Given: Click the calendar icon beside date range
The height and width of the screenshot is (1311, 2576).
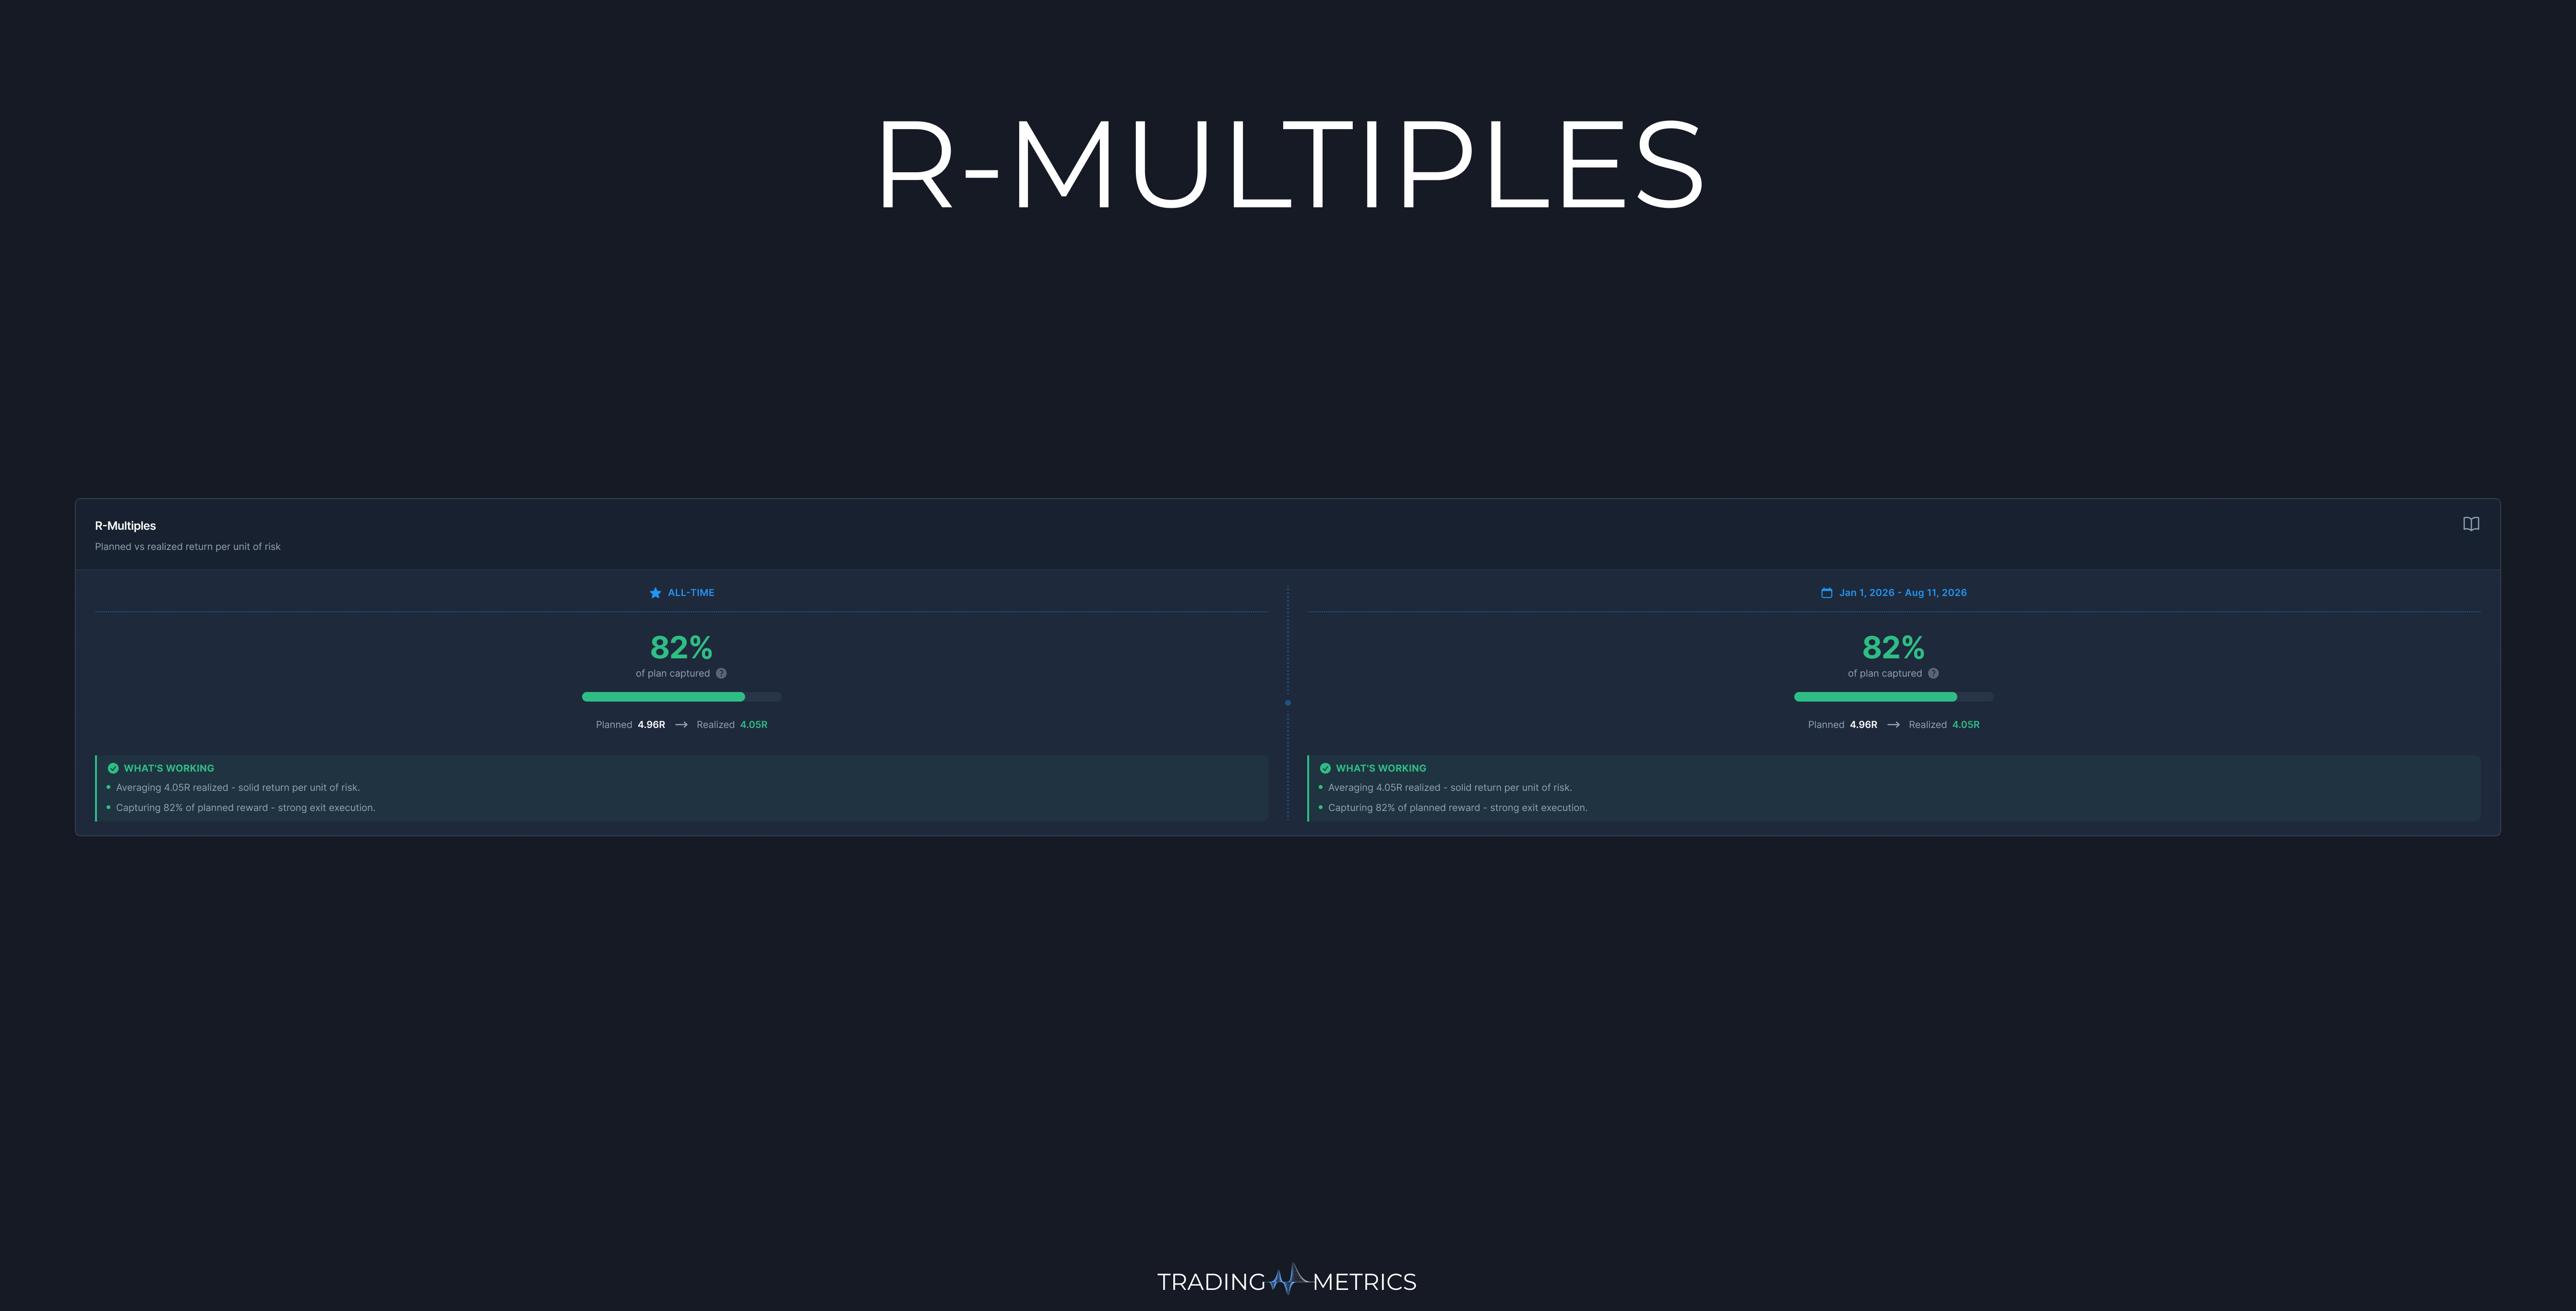Looking at the screenshot, I should [x=1826, y=593].
